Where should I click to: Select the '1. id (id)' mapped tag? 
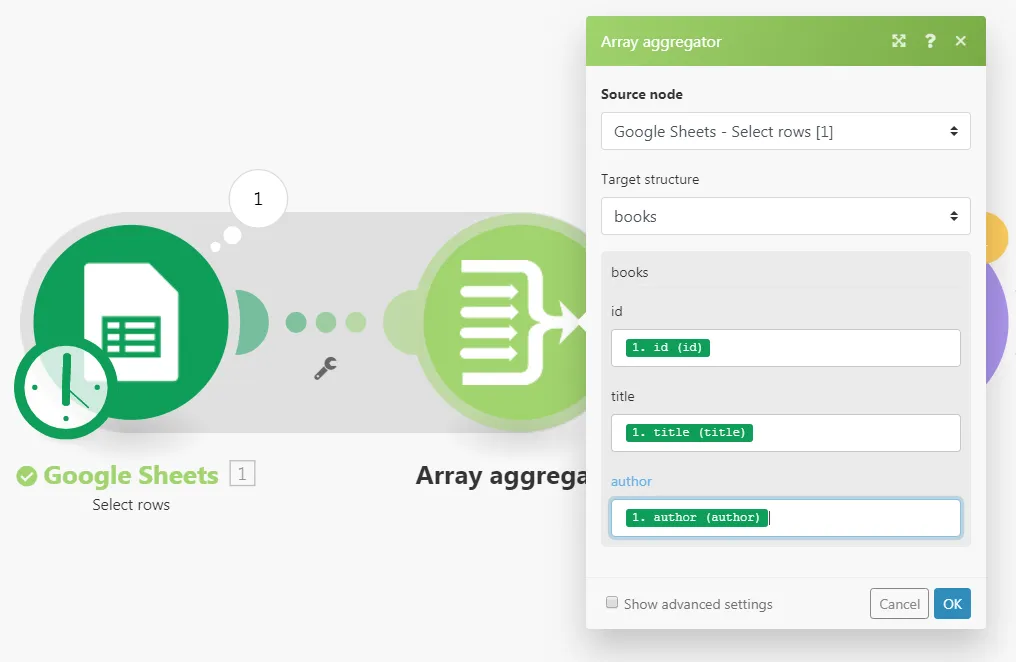pyautogui.click(x=667, y=348)
